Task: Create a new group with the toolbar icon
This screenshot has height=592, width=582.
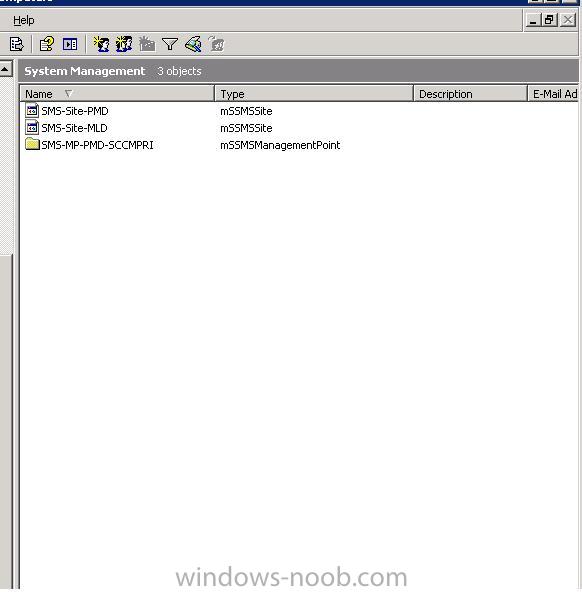Action: point(124,44)
